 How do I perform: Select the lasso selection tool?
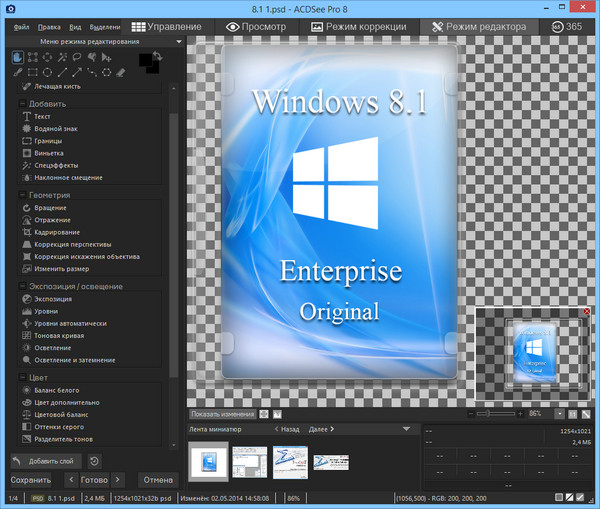(x=77, y=58)
